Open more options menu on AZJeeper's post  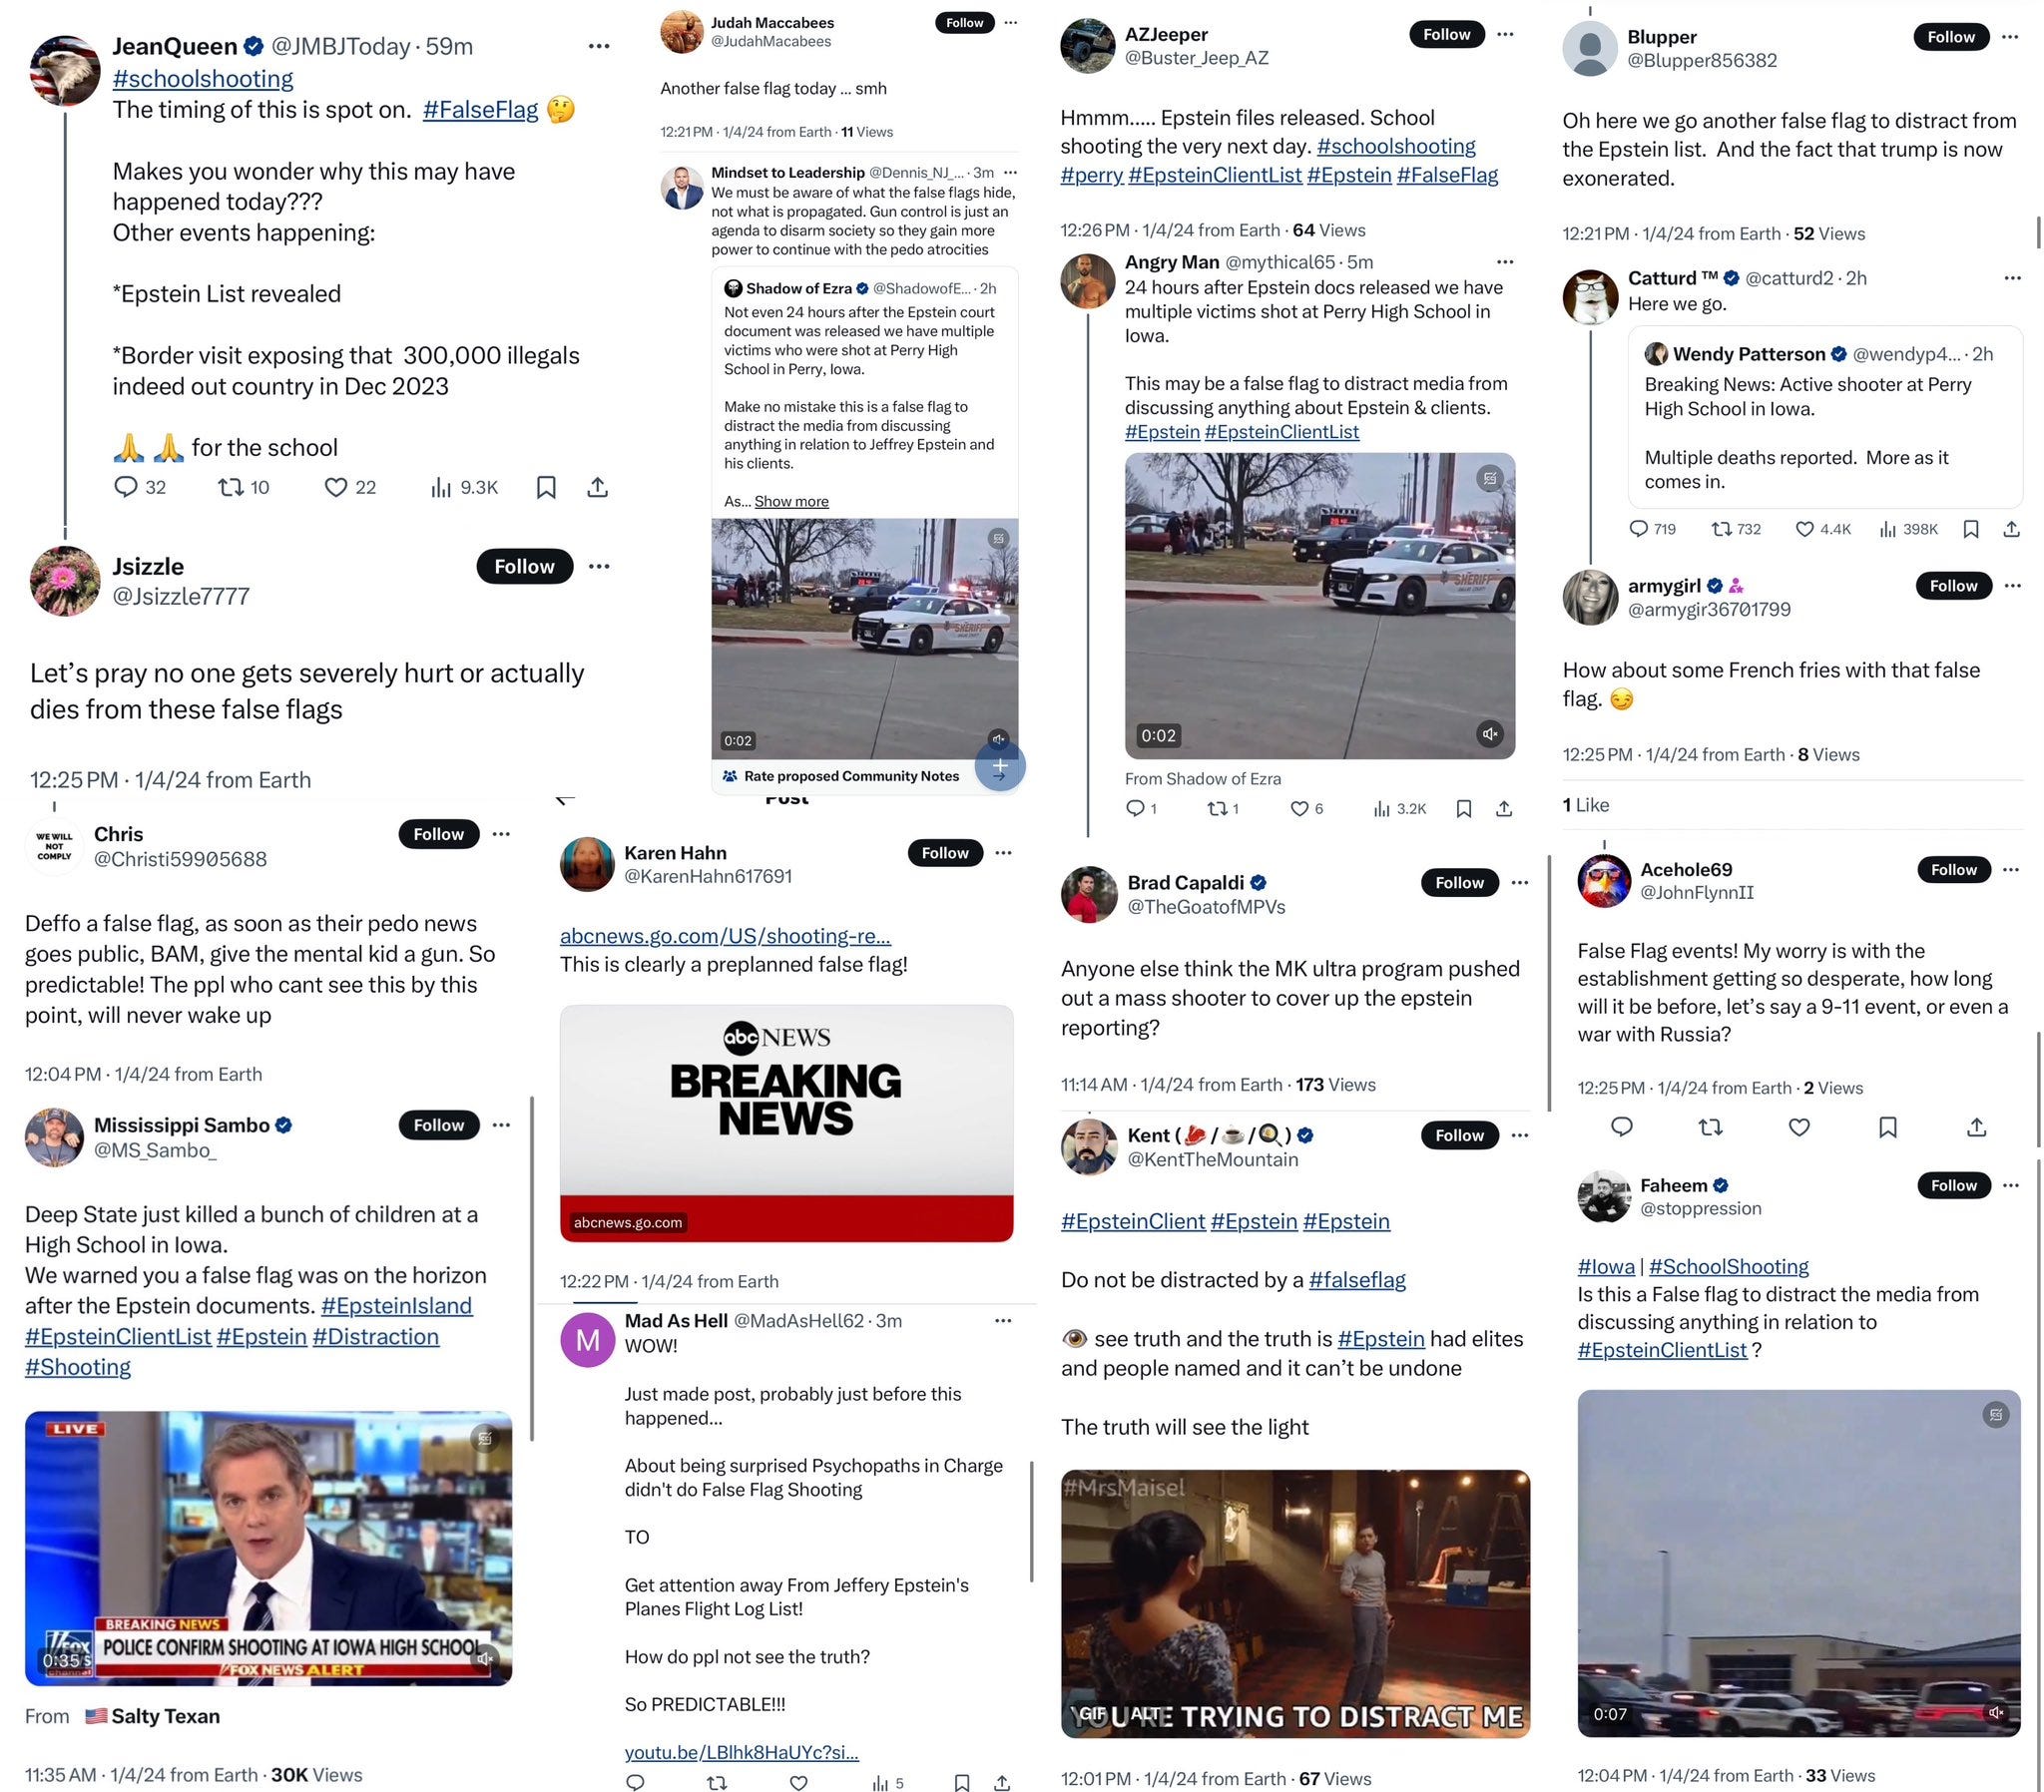click(1505, 34)
